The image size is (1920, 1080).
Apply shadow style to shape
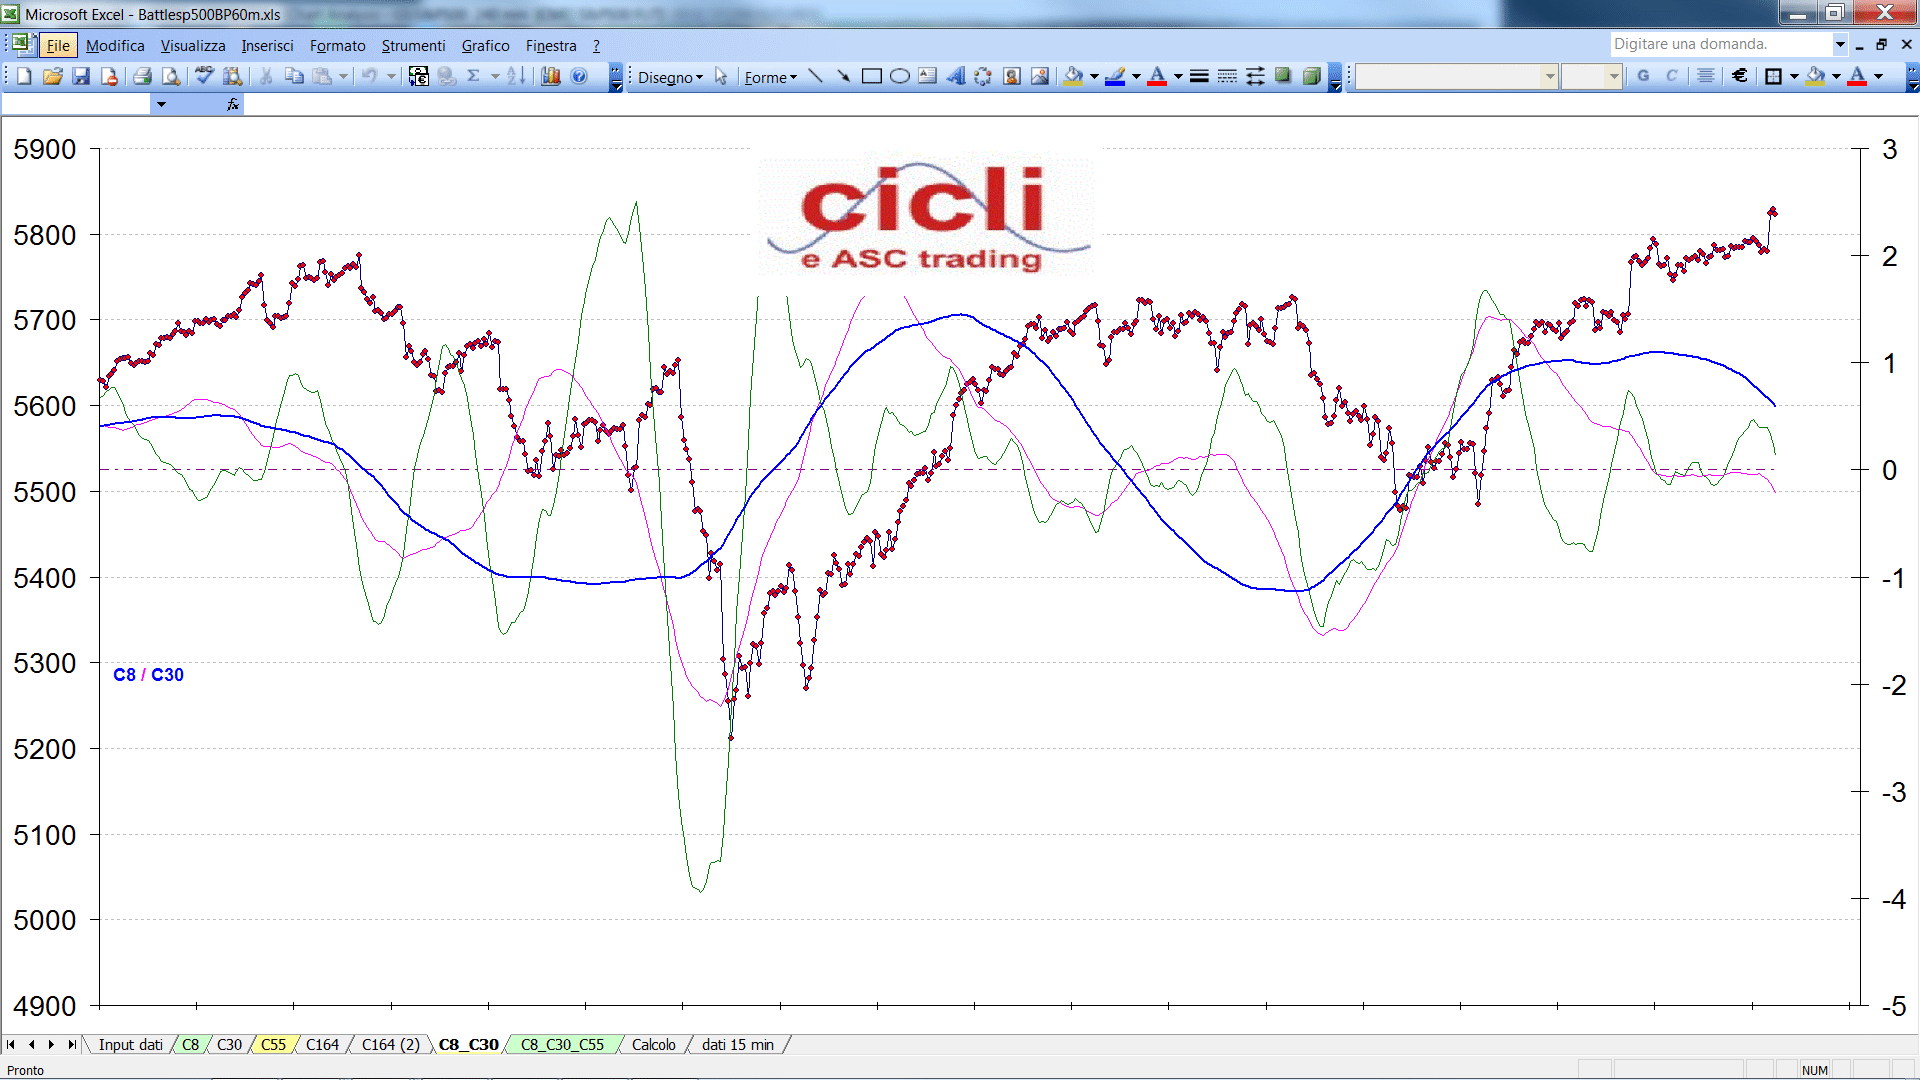coord(1283,77)
